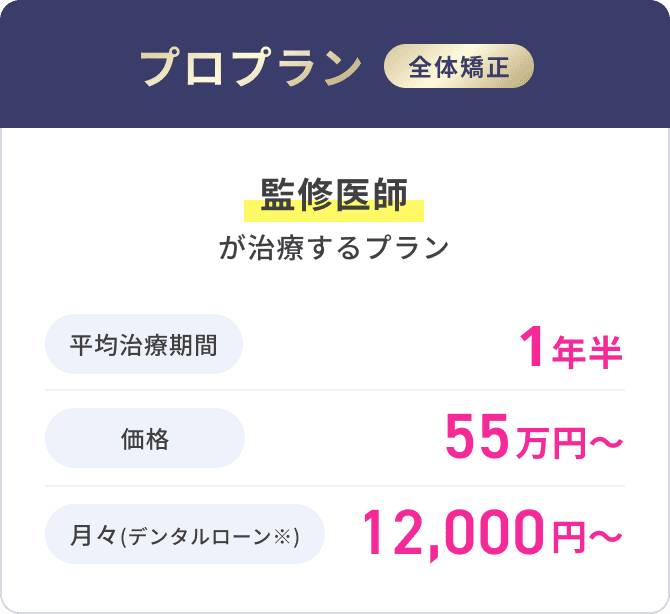Click the wave dash after 55万円

pyautogui.click(x=606, y=442)
